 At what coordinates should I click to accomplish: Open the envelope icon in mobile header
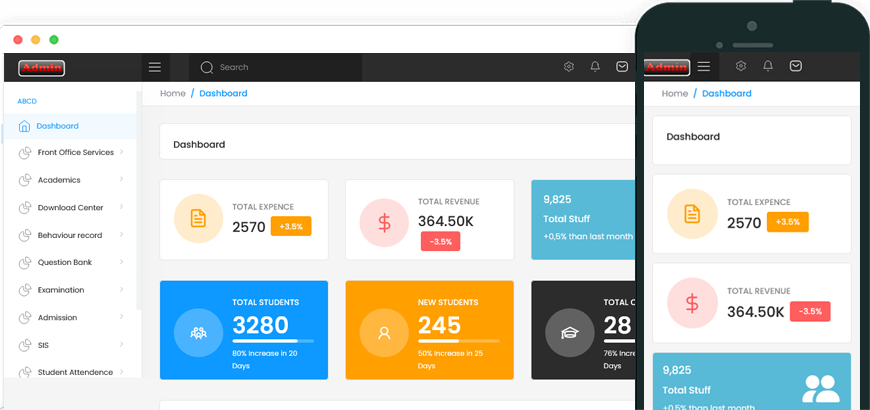coord(795,66)
